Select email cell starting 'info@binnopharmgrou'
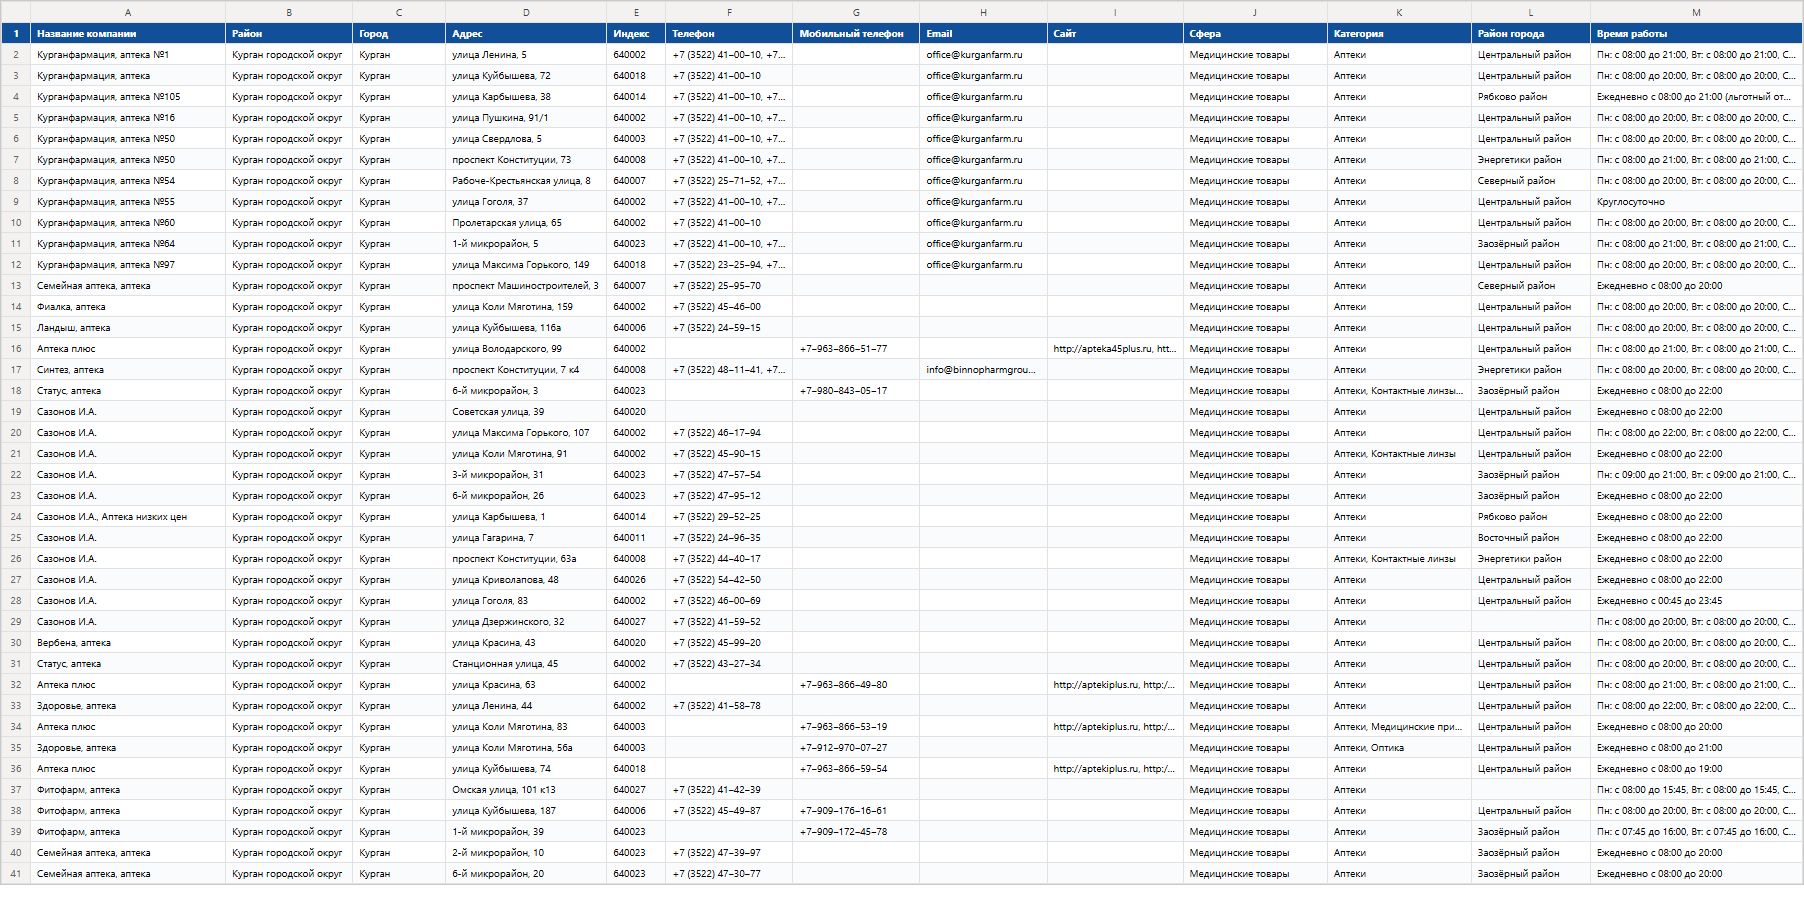1804x902 pixels. pos(983,370)
